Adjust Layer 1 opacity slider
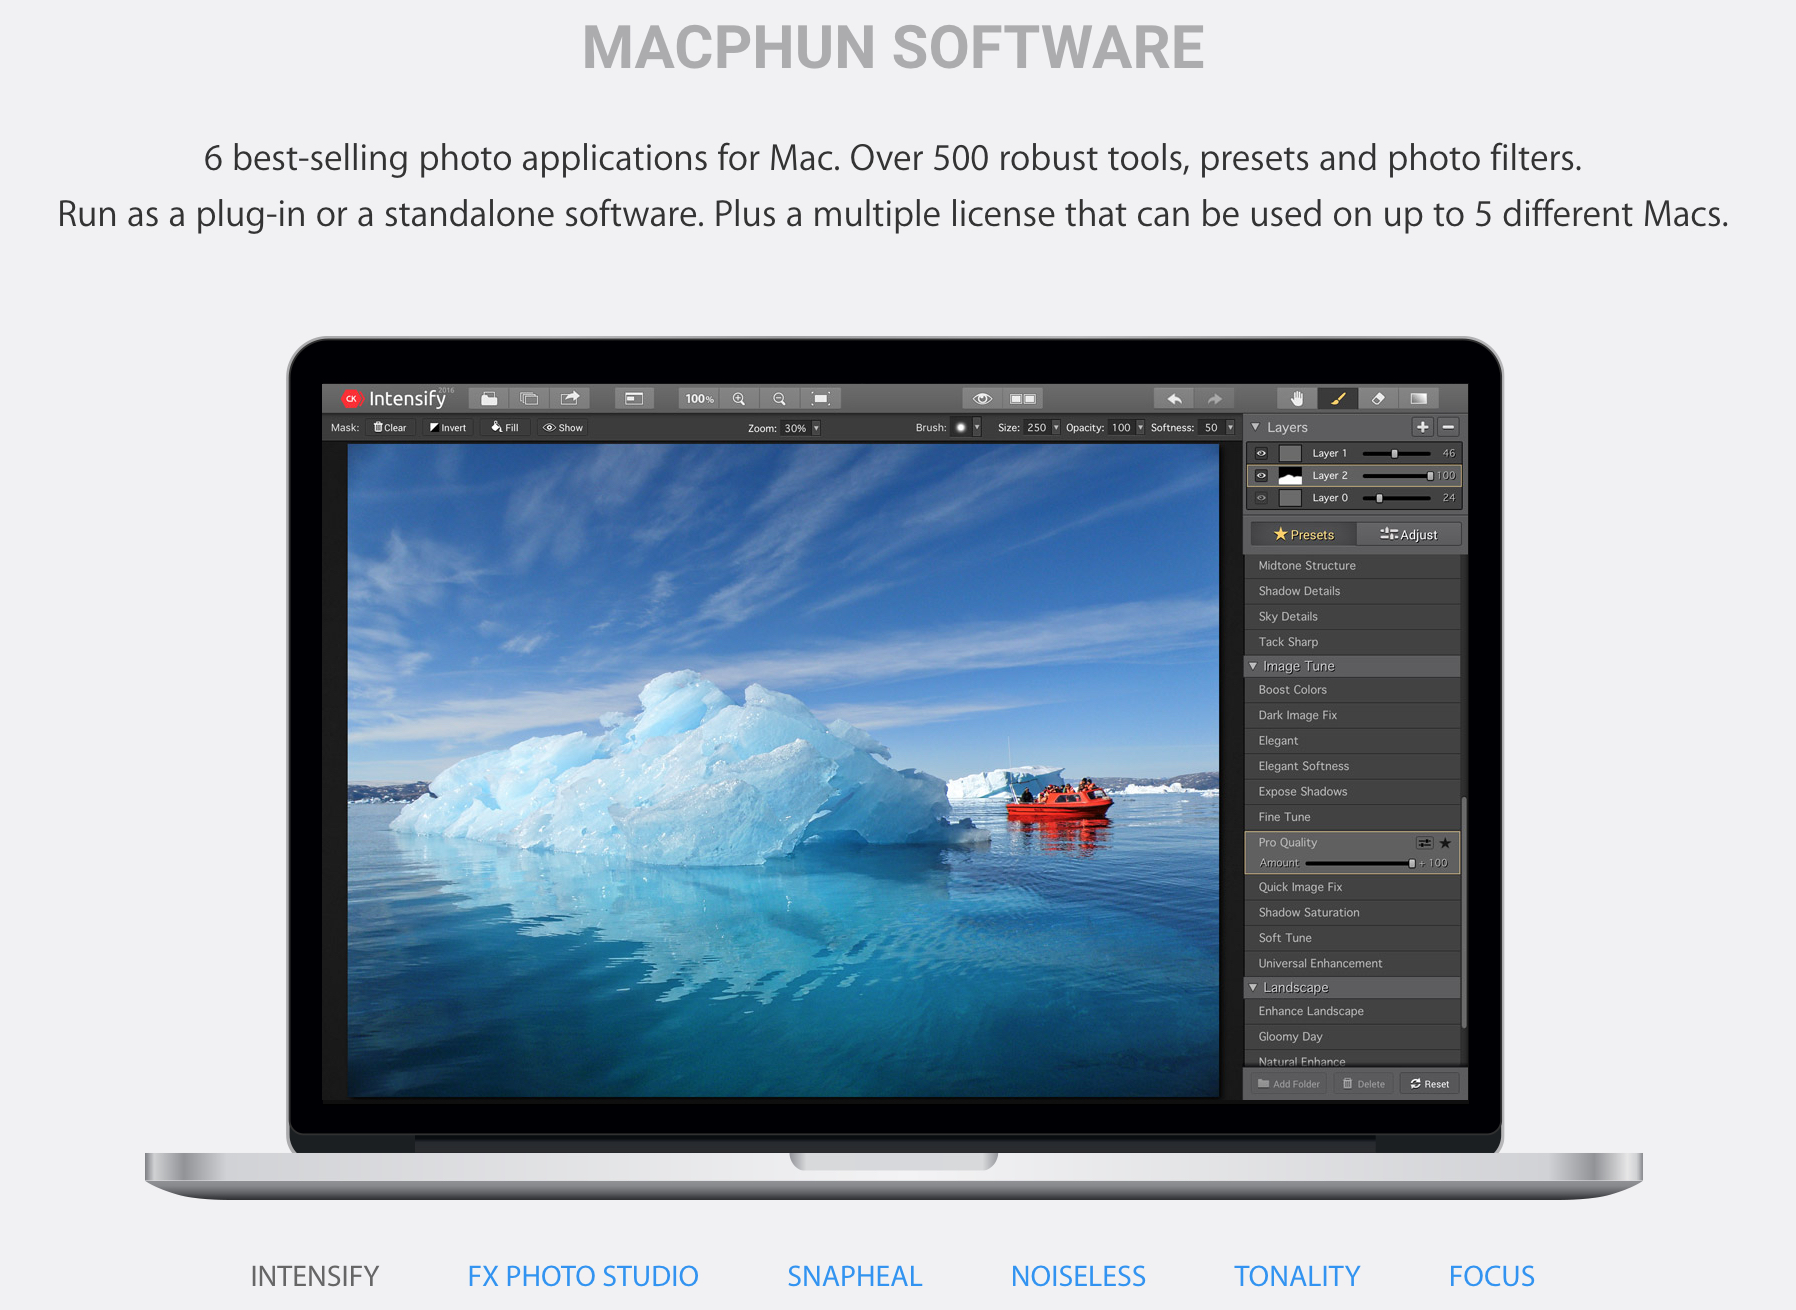The image size is (1796, 1310). tap(1396, 454)
